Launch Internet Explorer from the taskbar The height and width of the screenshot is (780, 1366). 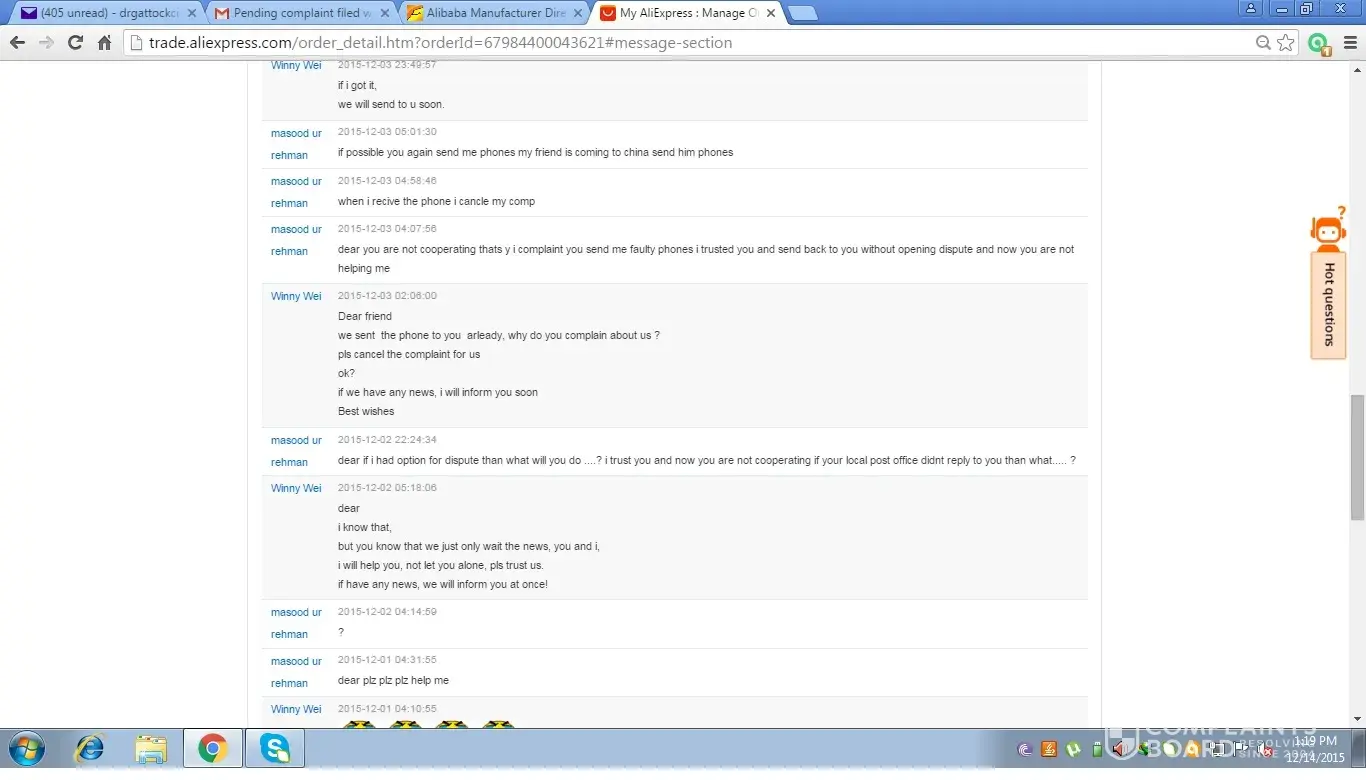click(91, 748)
